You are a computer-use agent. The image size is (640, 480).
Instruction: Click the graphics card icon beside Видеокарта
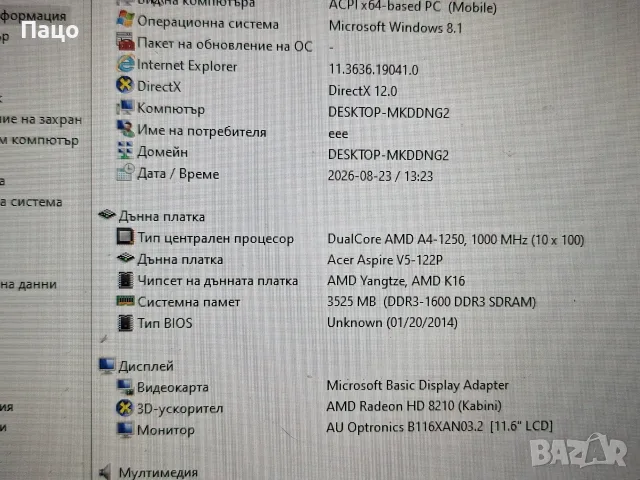[x=125, y=387]
